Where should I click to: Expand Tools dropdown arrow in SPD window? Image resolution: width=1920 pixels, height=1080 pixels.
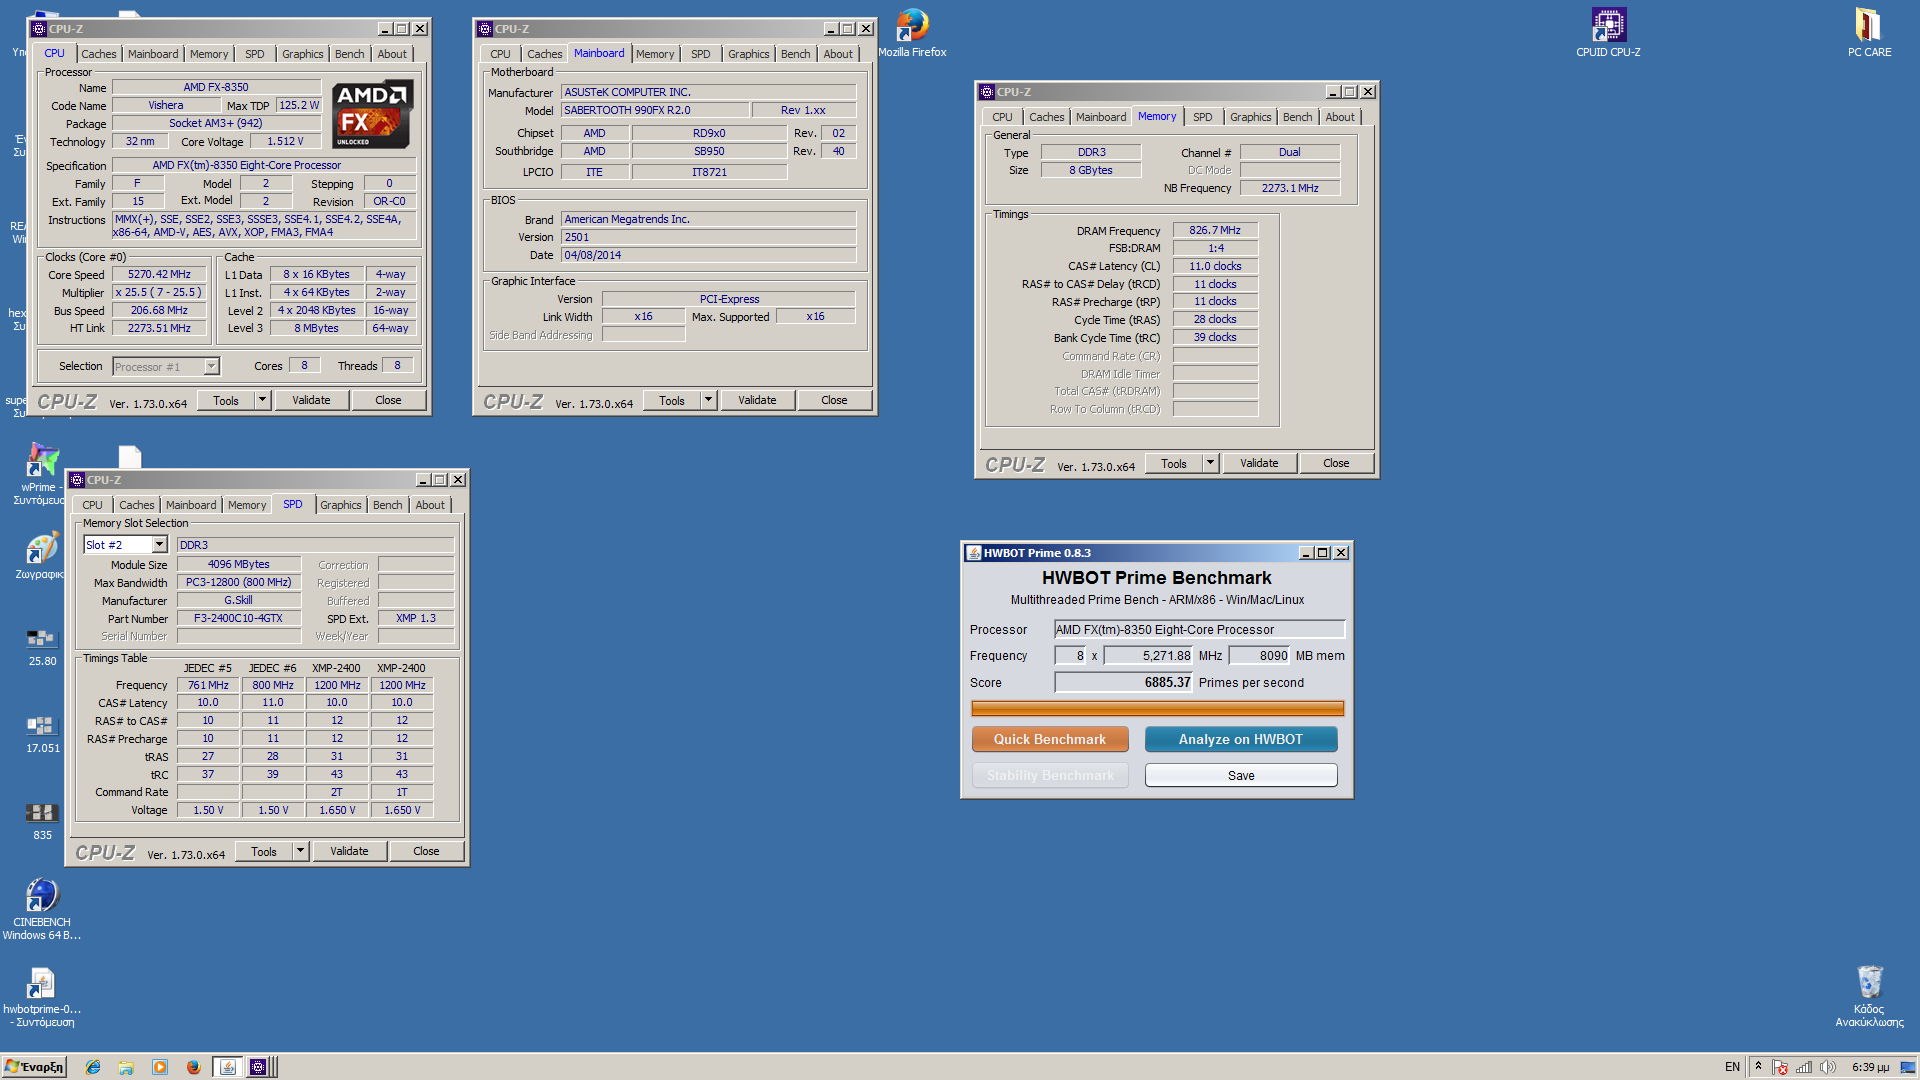300,851
